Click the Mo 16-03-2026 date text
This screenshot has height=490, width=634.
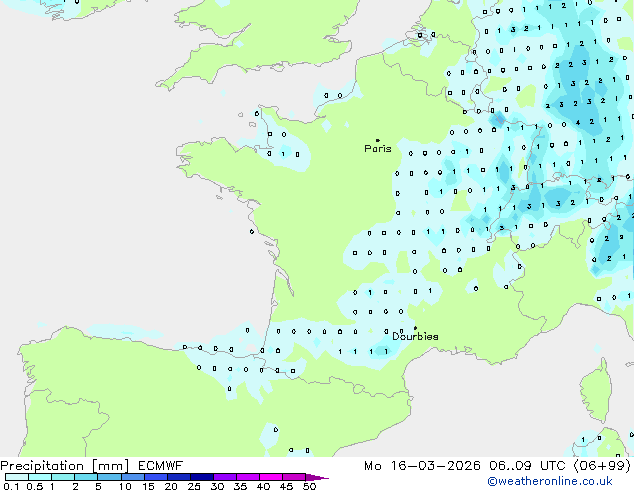(x=422, y=466)
